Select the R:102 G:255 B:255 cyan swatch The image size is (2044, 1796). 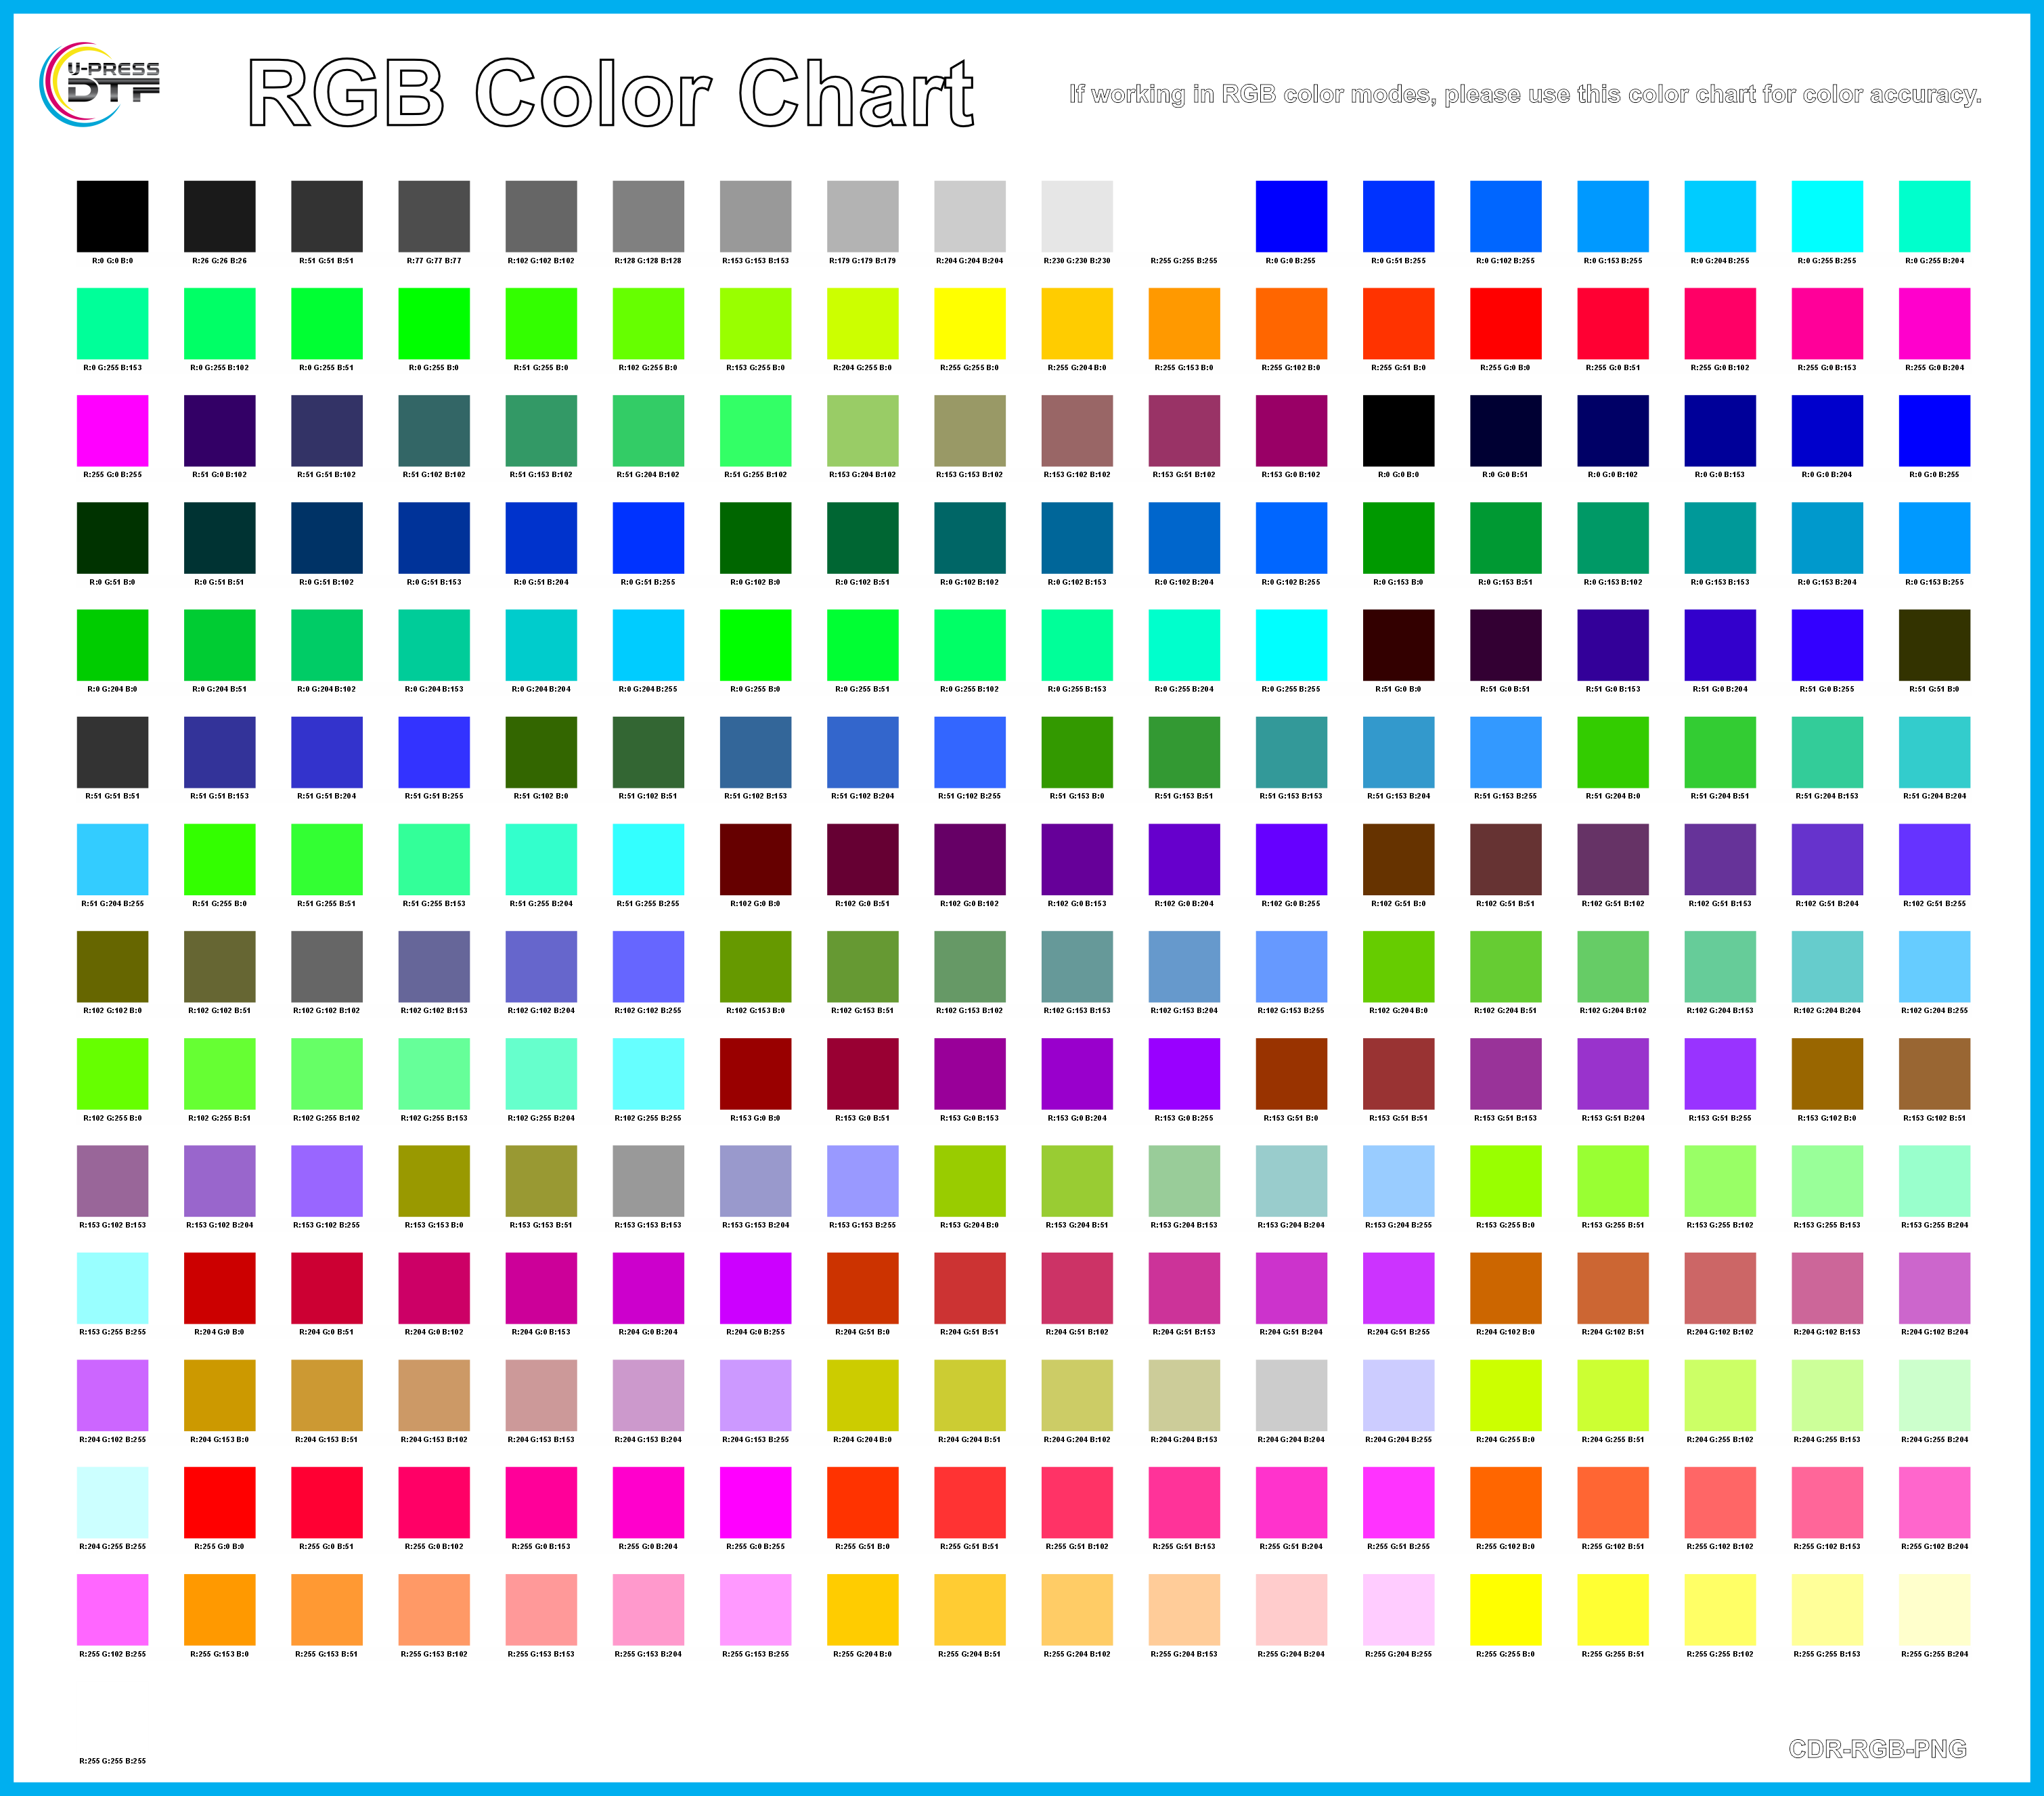tap(648, 1074)
